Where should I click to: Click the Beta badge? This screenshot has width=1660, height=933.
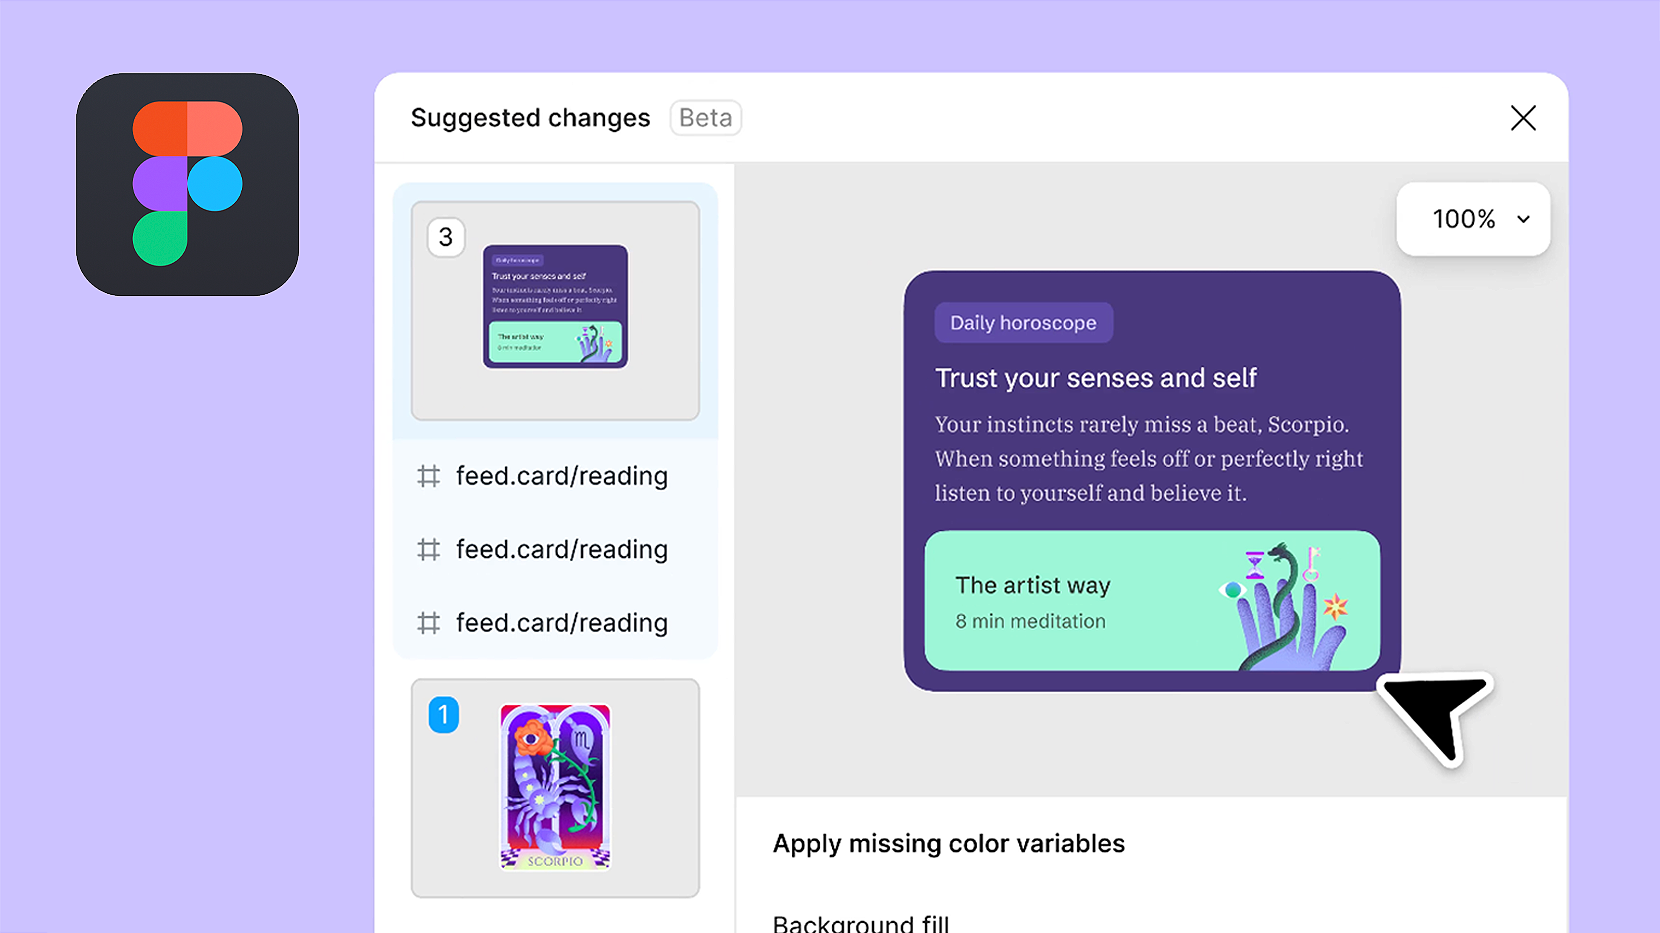pyautogui.click(x=705, y=118)
